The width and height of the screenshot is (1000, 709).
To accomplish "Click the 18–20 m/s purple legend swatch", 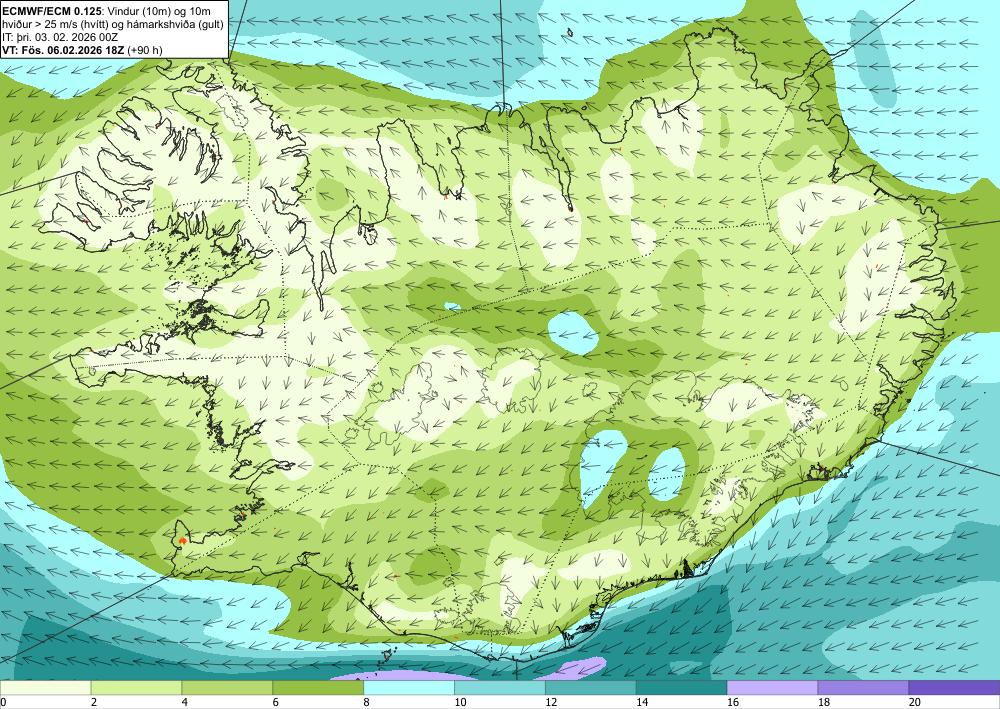I will (864, 688).
